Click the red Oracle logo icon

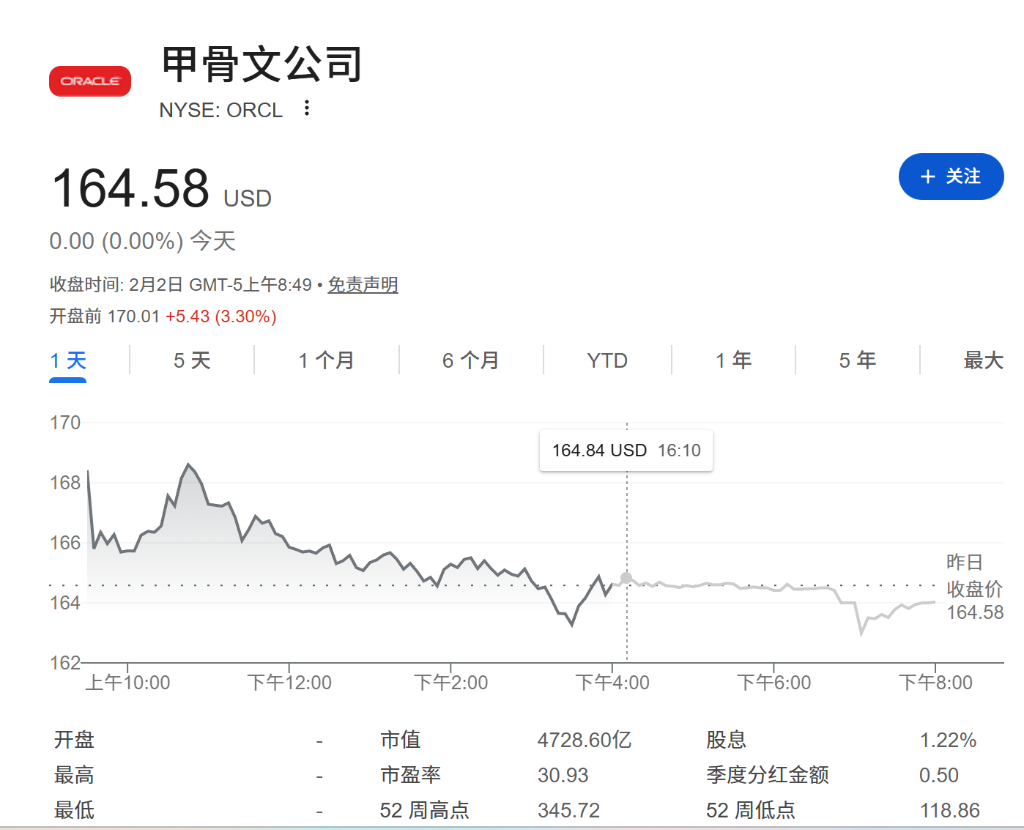pos(90,81)
